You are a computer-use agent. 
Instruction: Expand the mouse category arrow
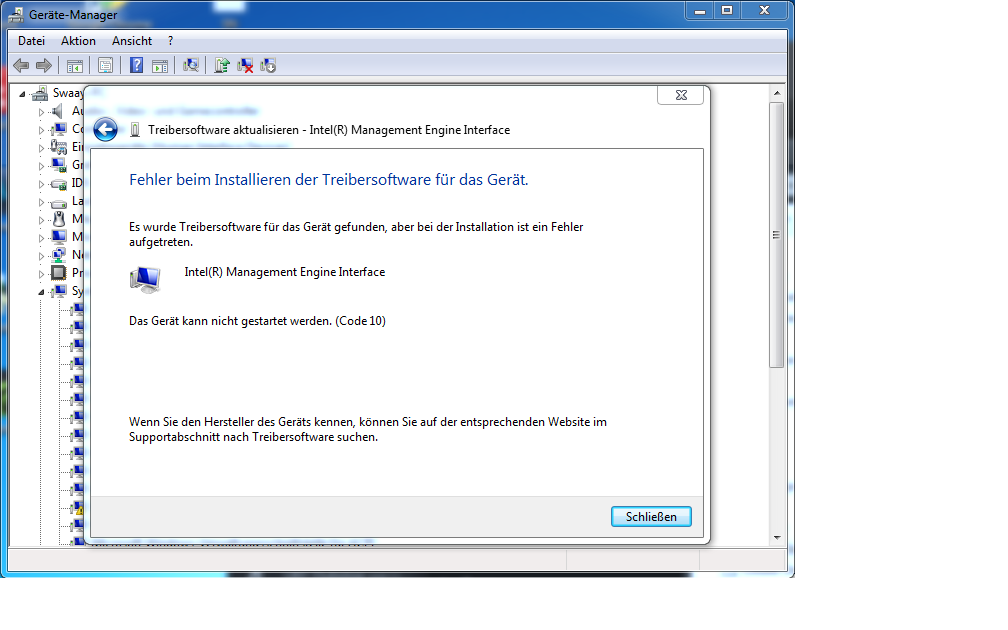click(x=42, y=220)
